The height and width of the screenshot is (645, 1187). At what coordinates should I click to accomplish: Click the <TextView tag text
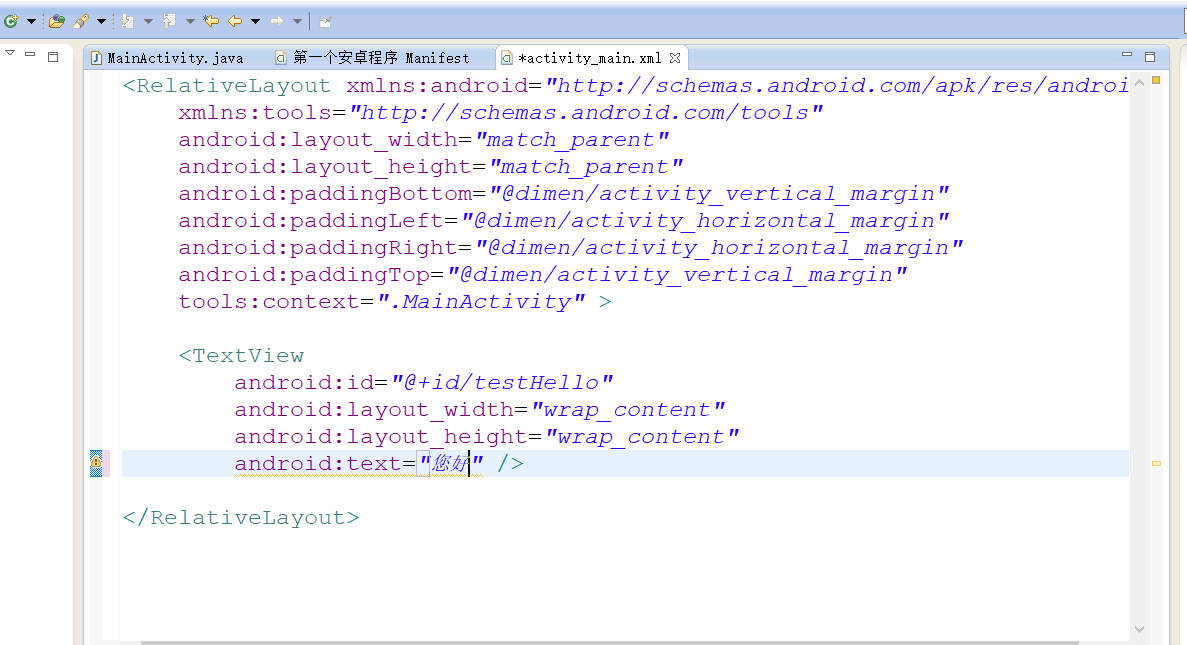(241, 356)
